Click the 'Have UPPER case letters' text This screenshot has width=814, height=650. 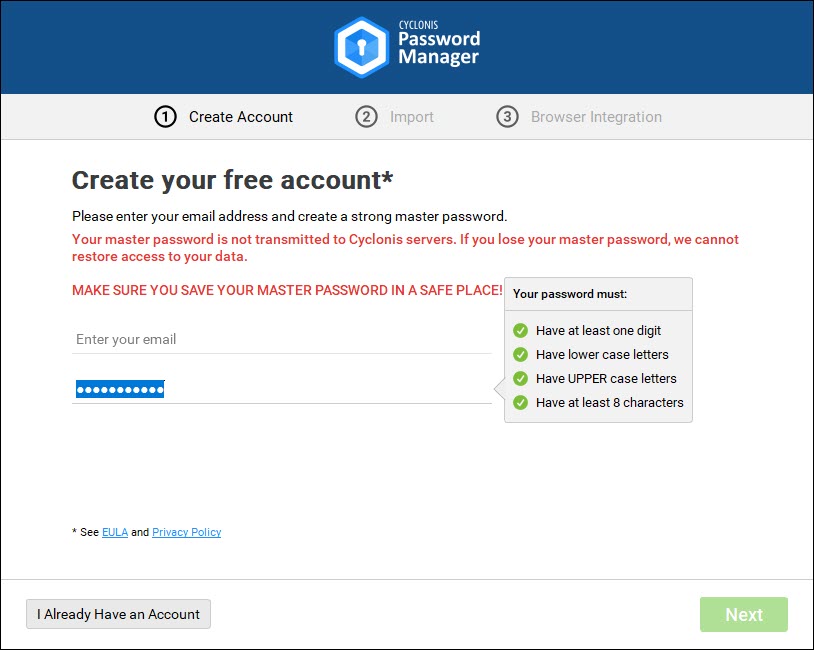(606, 378)
